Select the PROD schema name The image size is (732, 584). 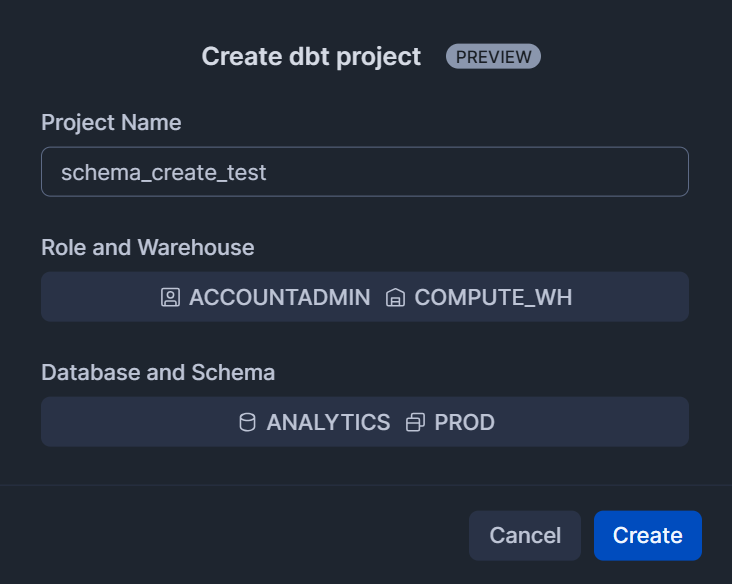464,422
